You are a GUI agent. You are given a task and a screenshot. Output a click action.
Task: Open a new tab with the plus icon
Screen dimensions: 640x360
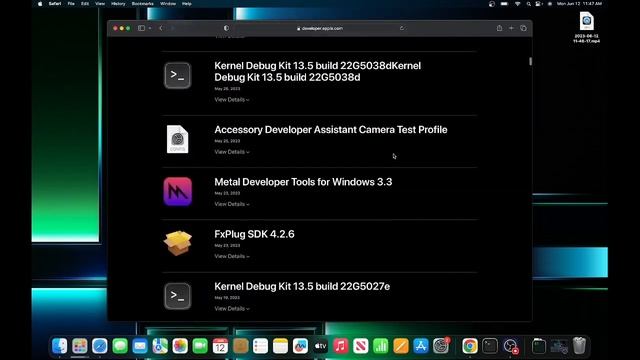[x=511, y=28]
